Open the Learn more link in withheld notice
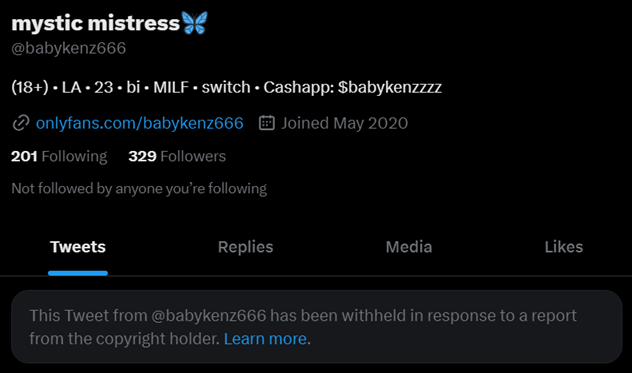The image size is (632, 373). [265, 339]
